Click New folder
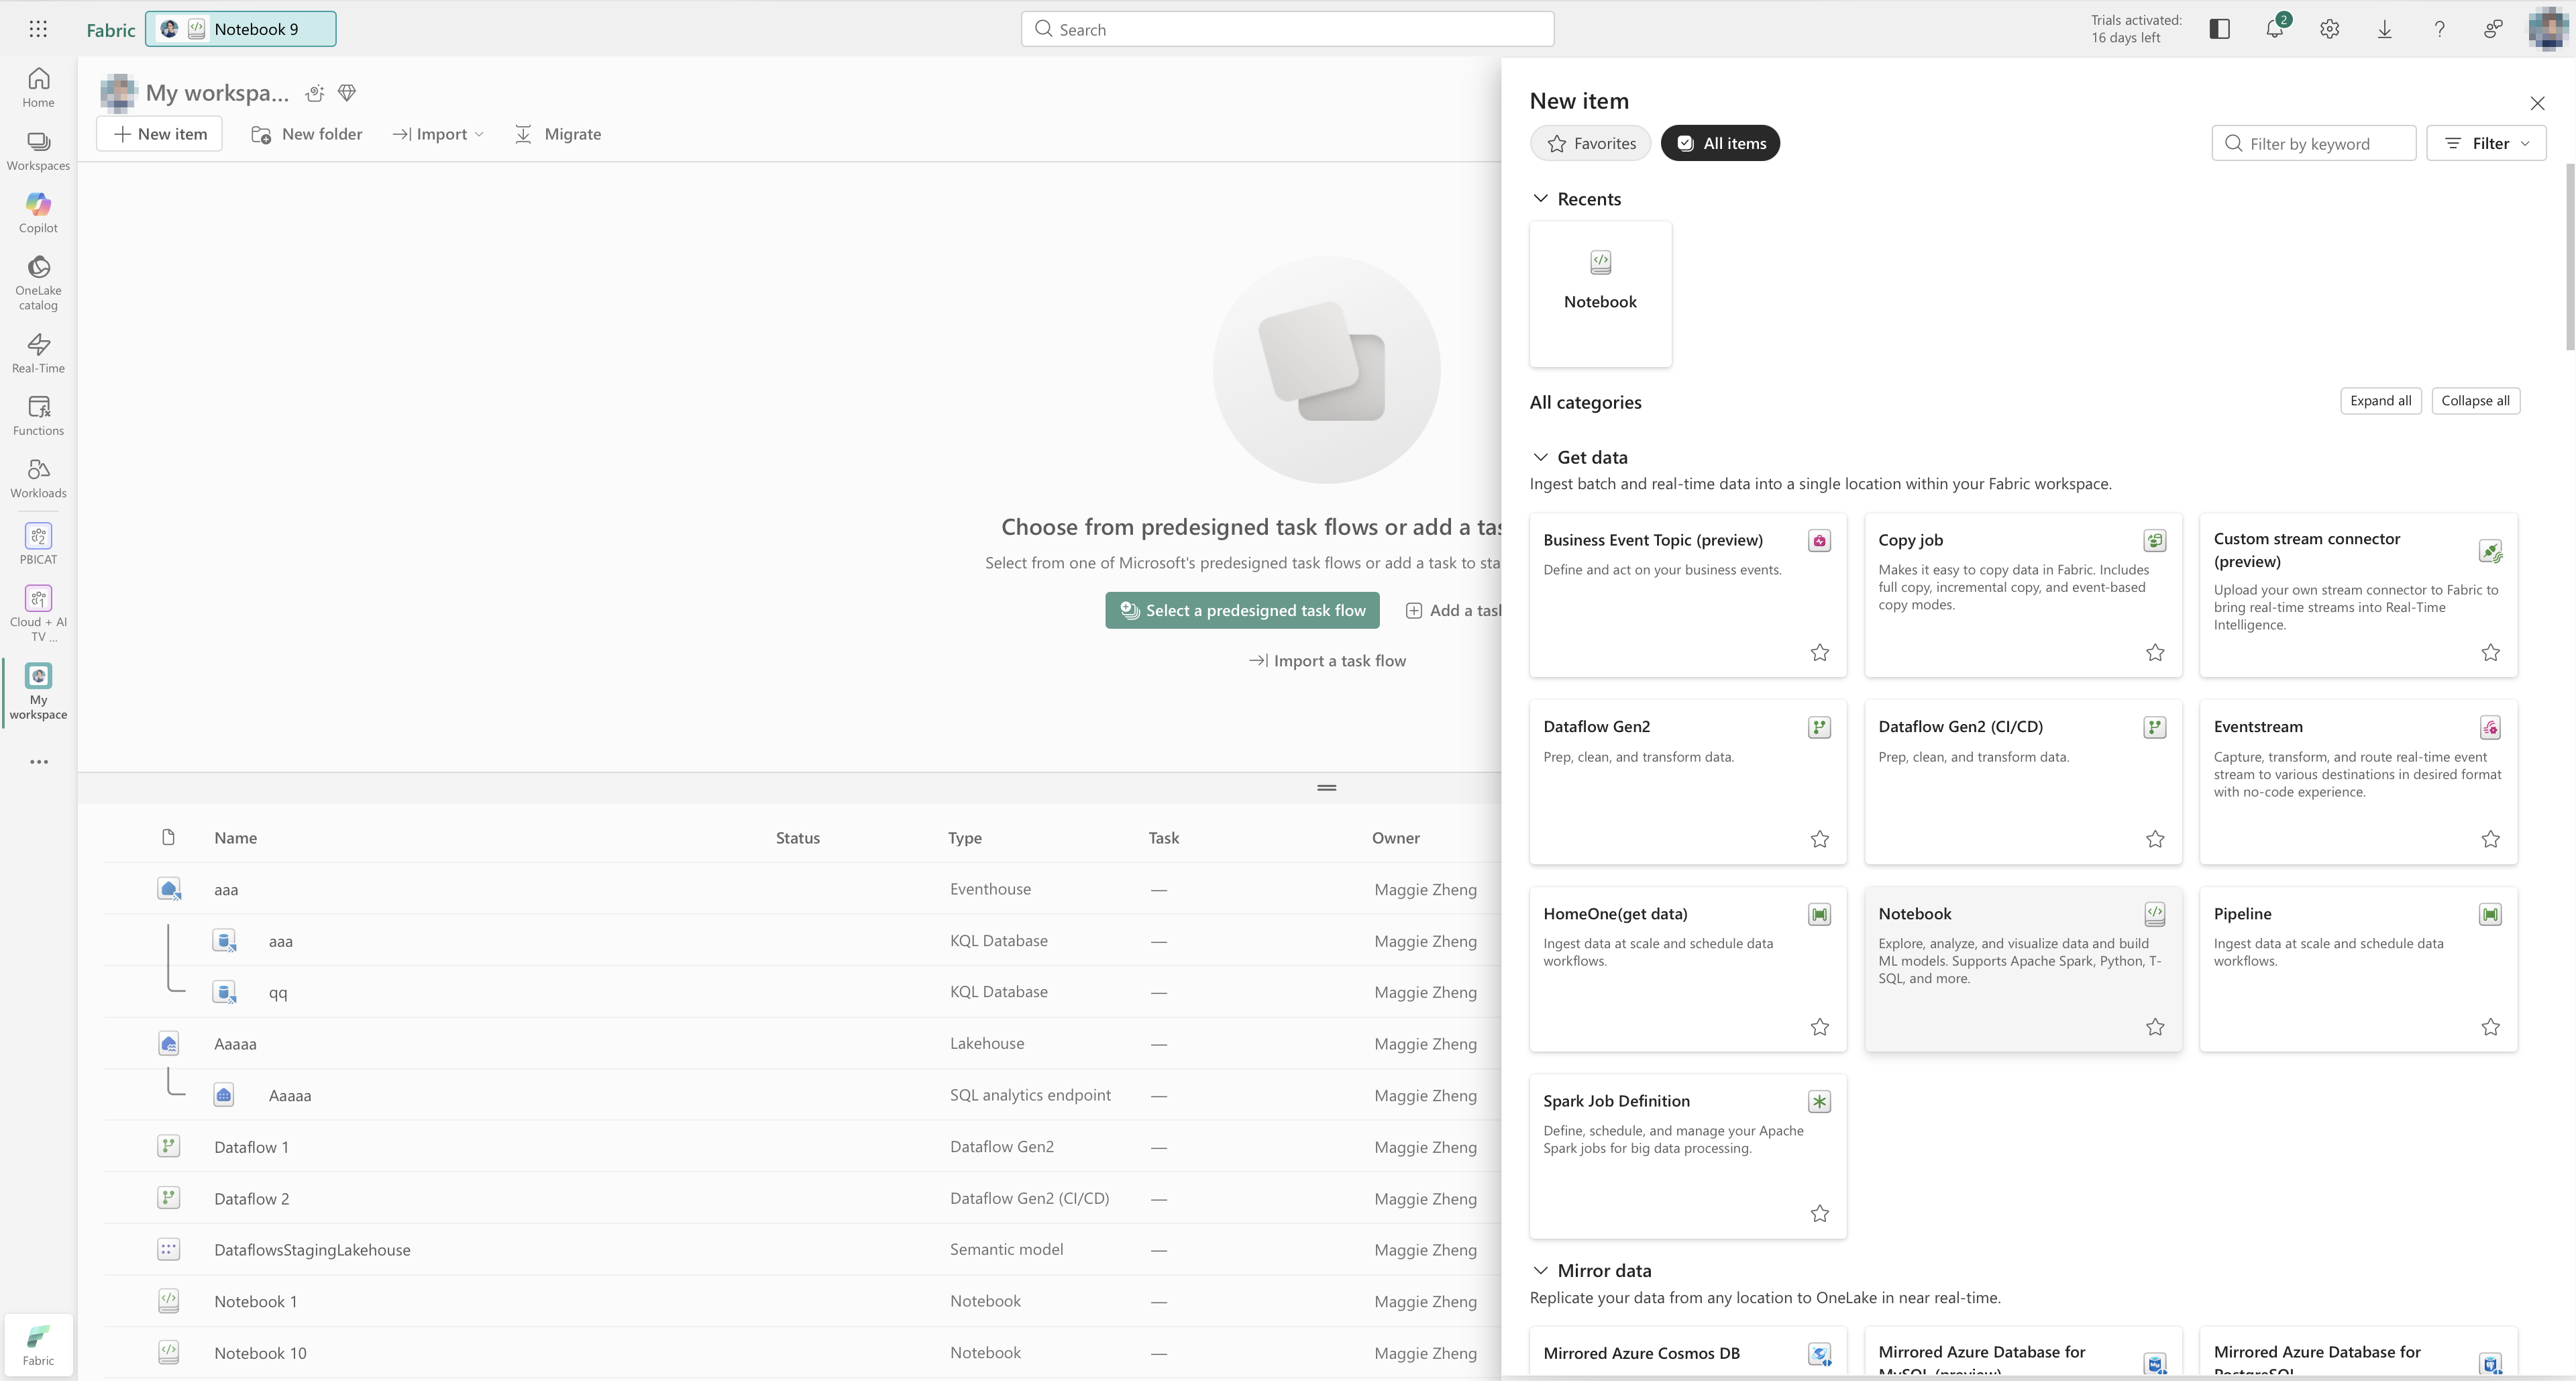2576x1381 pixels. [306, 134]
